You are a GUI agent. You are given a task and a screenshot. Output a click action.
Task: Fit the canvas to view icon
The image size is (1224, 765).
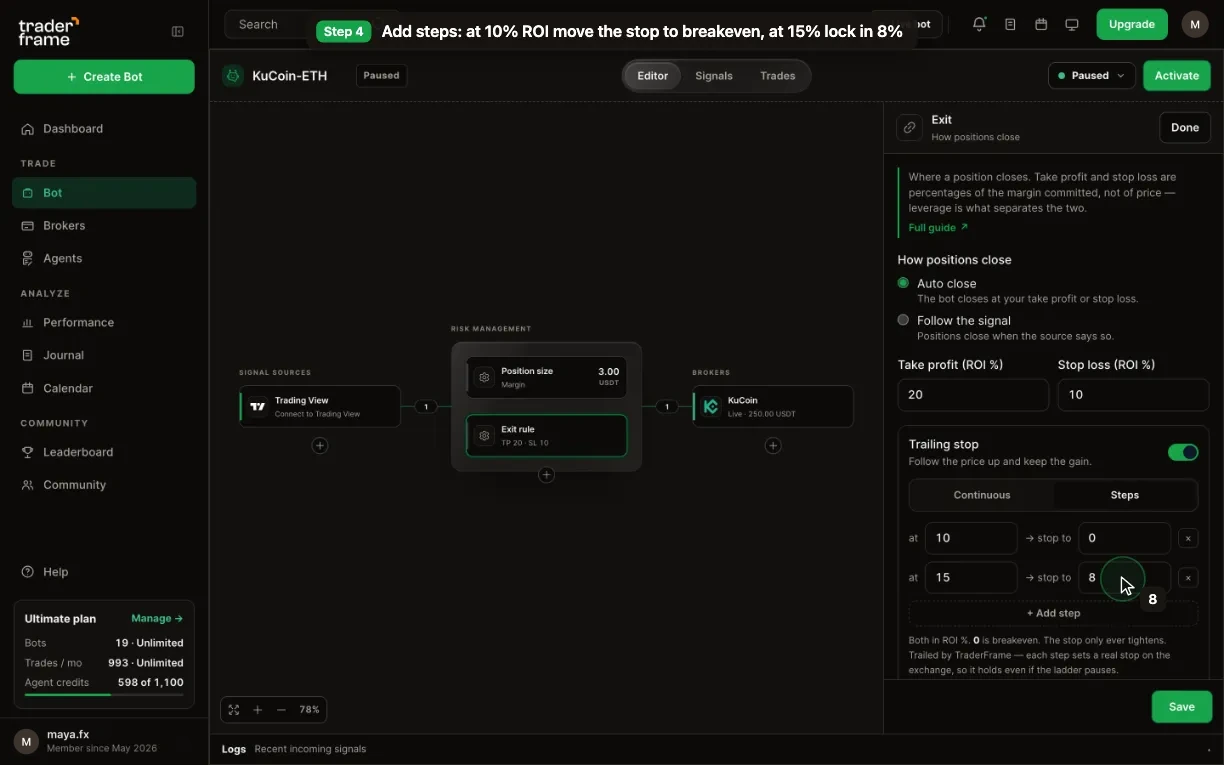point(234,710)
